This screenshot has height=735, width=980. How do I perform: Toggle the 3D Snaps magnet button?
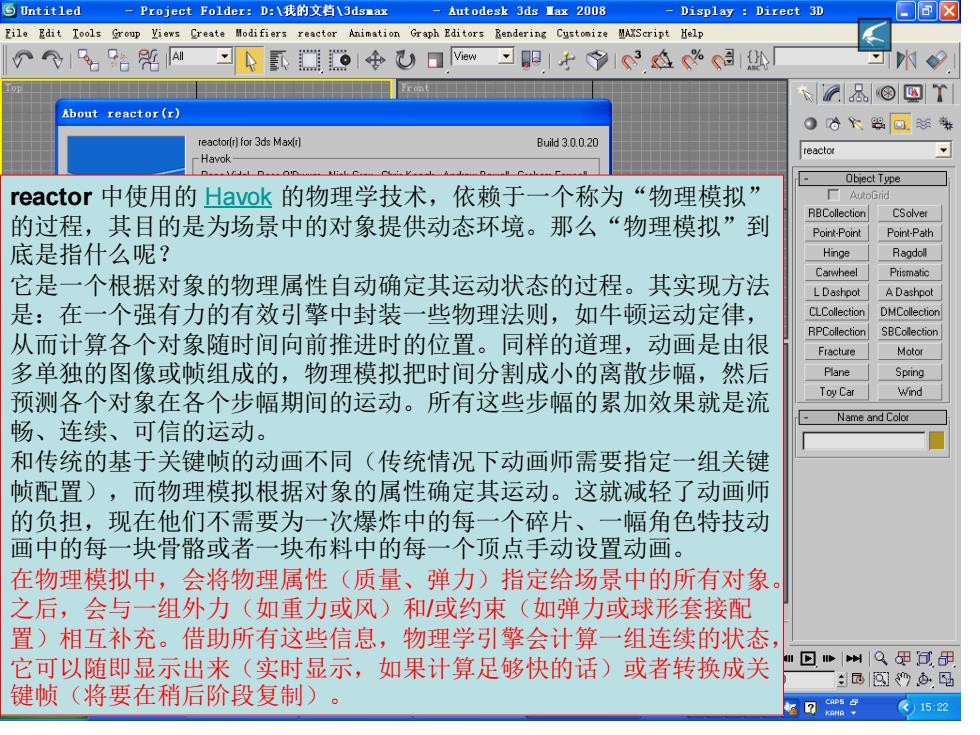click(x=632, y=61)
